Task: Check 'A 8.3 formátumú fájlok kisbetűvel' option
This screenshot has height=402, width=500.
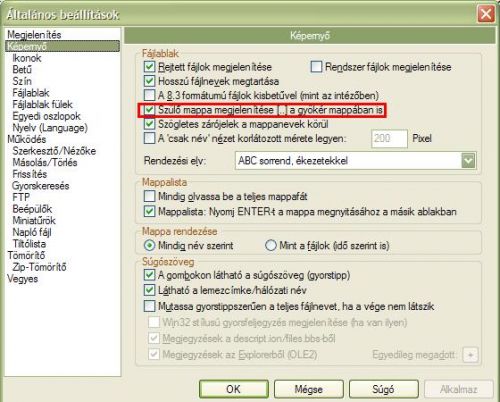Action: [149, 95]
